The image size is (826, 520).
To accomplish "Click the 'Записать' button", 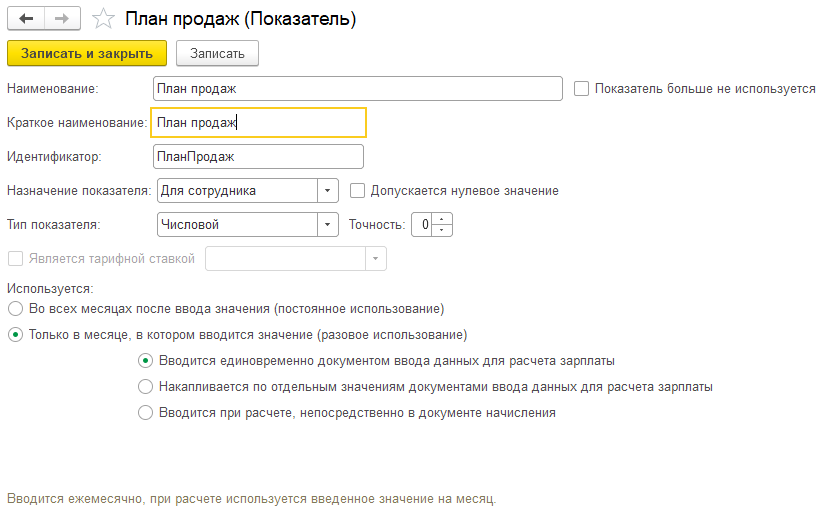I will click(x=217, y=52).
